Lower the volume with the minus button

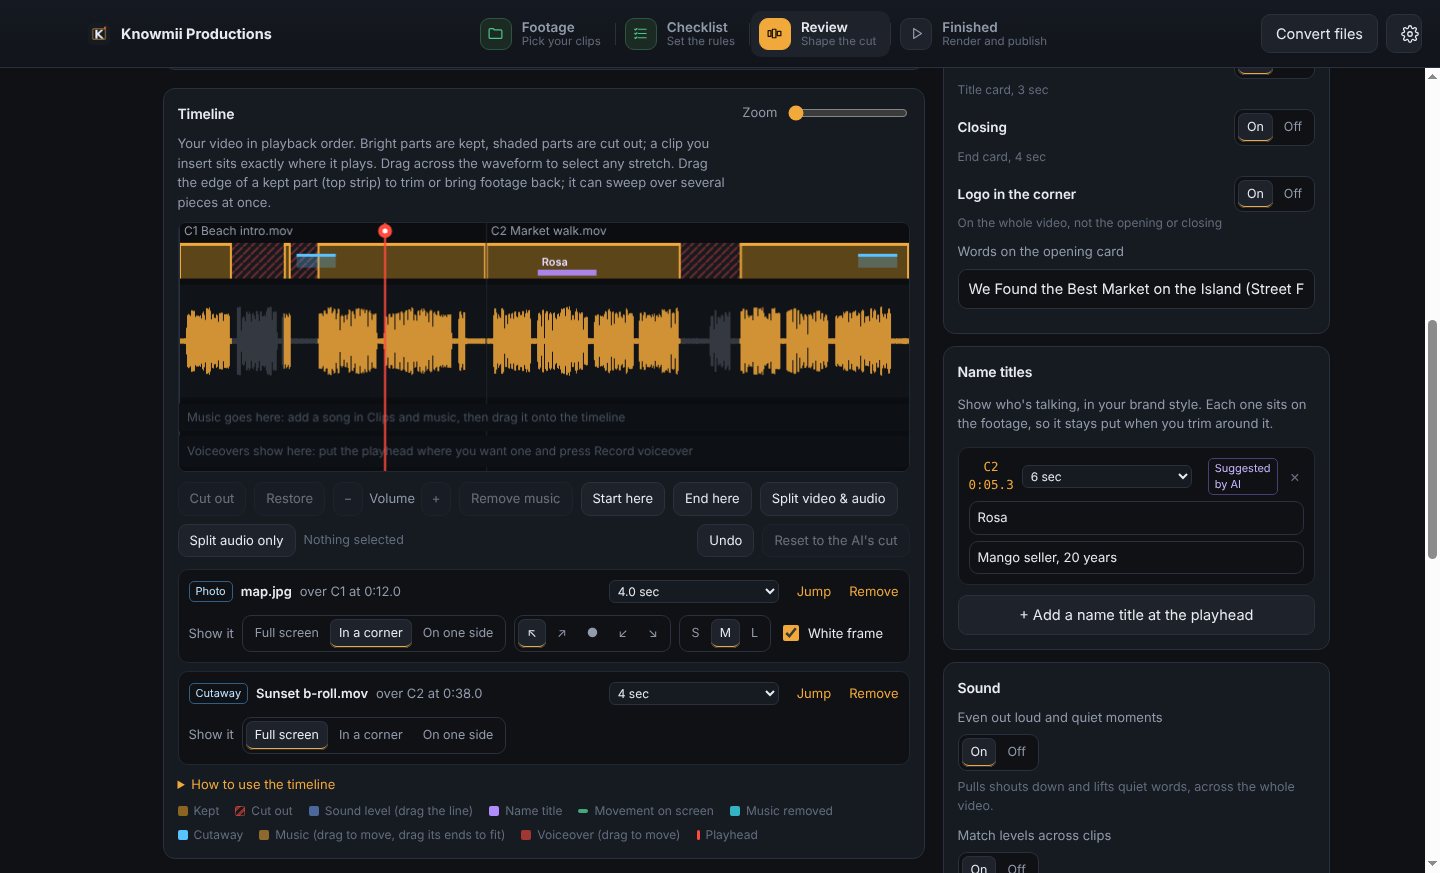click(347, 499)
